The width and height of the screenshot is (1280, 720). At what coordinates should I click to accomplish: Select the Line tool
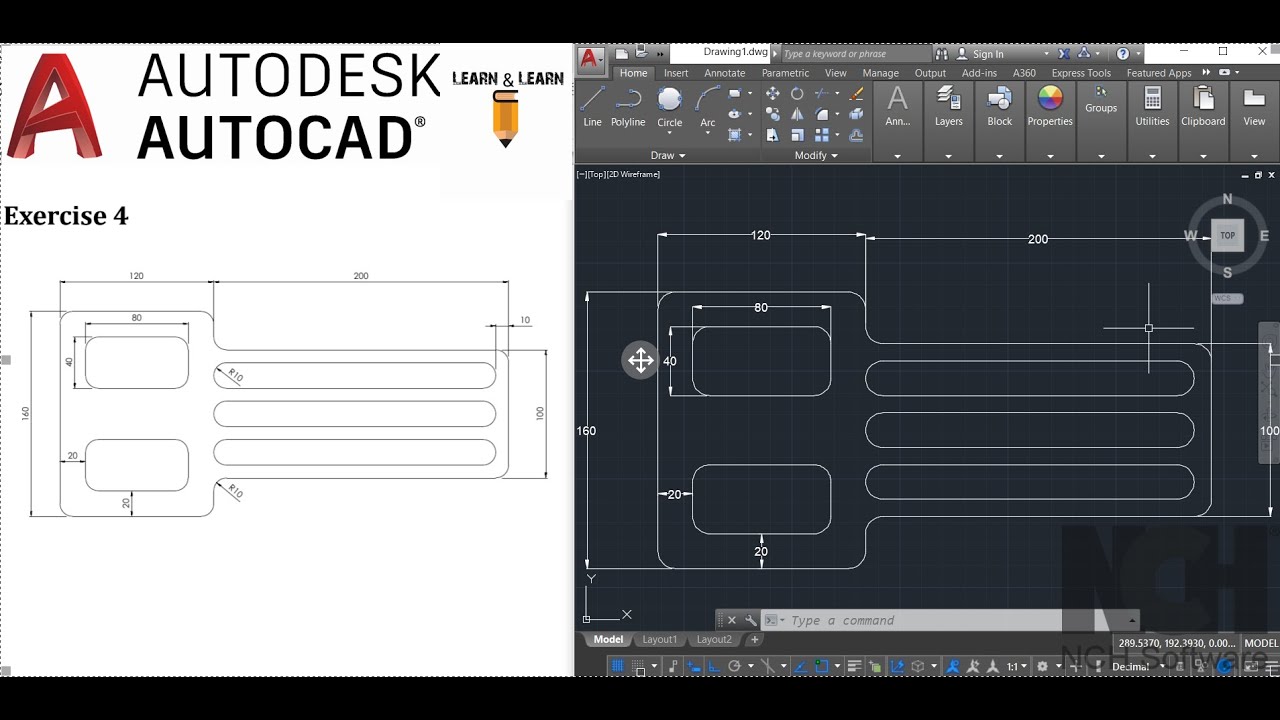(x=592, y=105)
